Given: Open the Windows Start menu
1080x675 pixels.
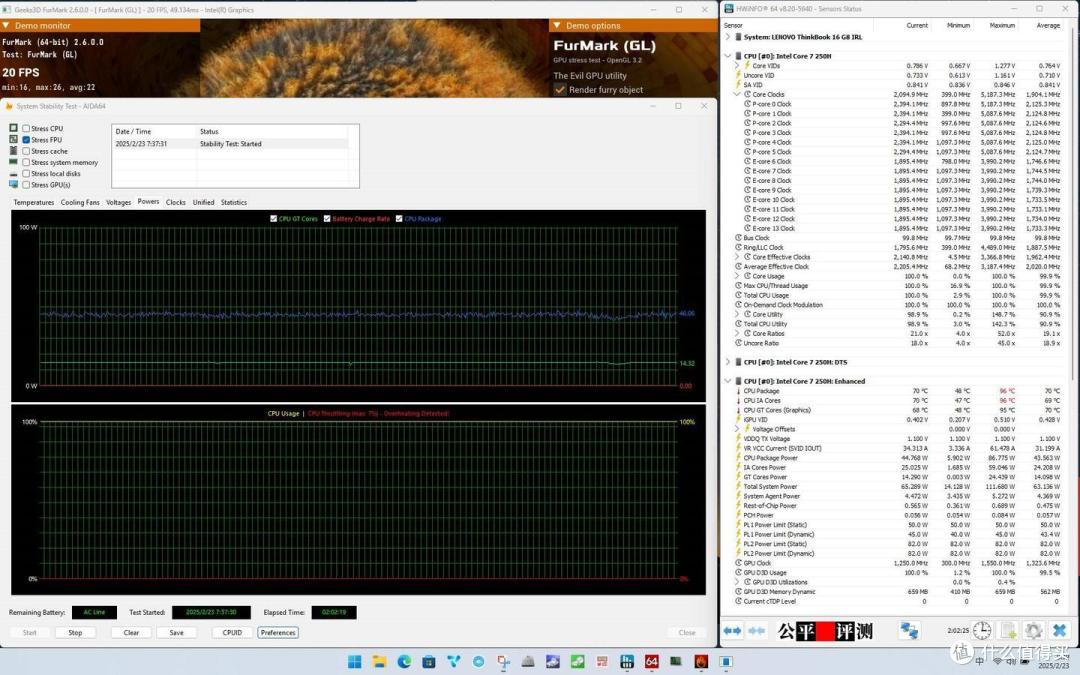Looking at the screenshot, I should point(355,662).
